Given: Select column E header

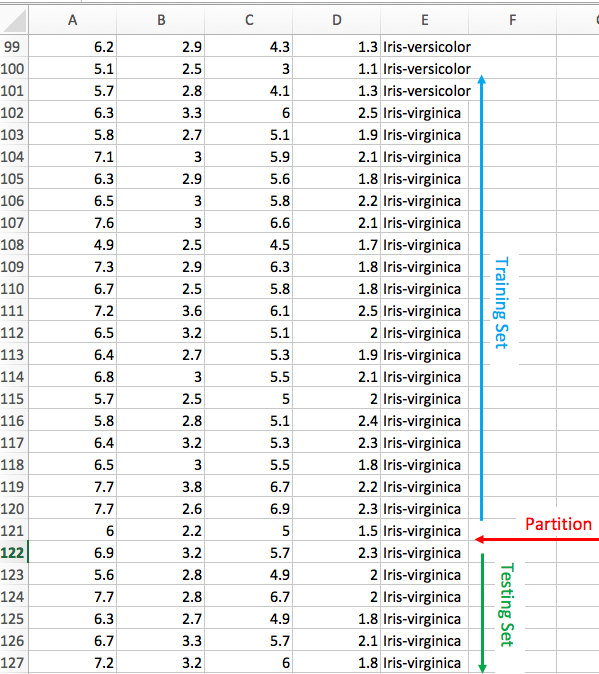Looking at the screenshot, I should [x=425, y=20].
